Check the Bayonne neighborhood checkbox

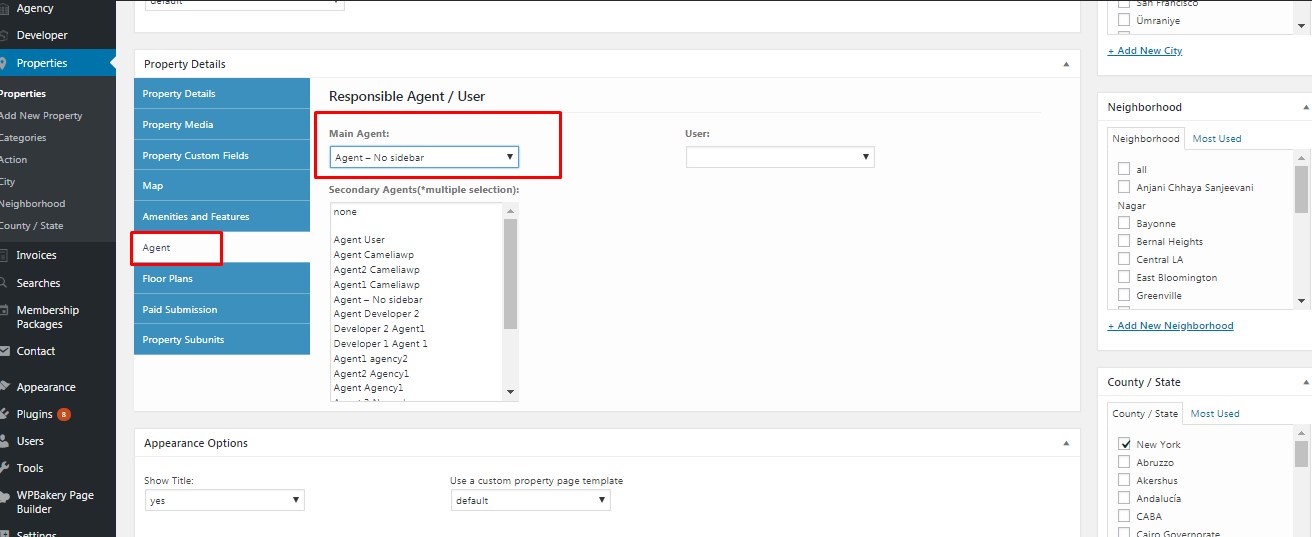pos(1124,223)
